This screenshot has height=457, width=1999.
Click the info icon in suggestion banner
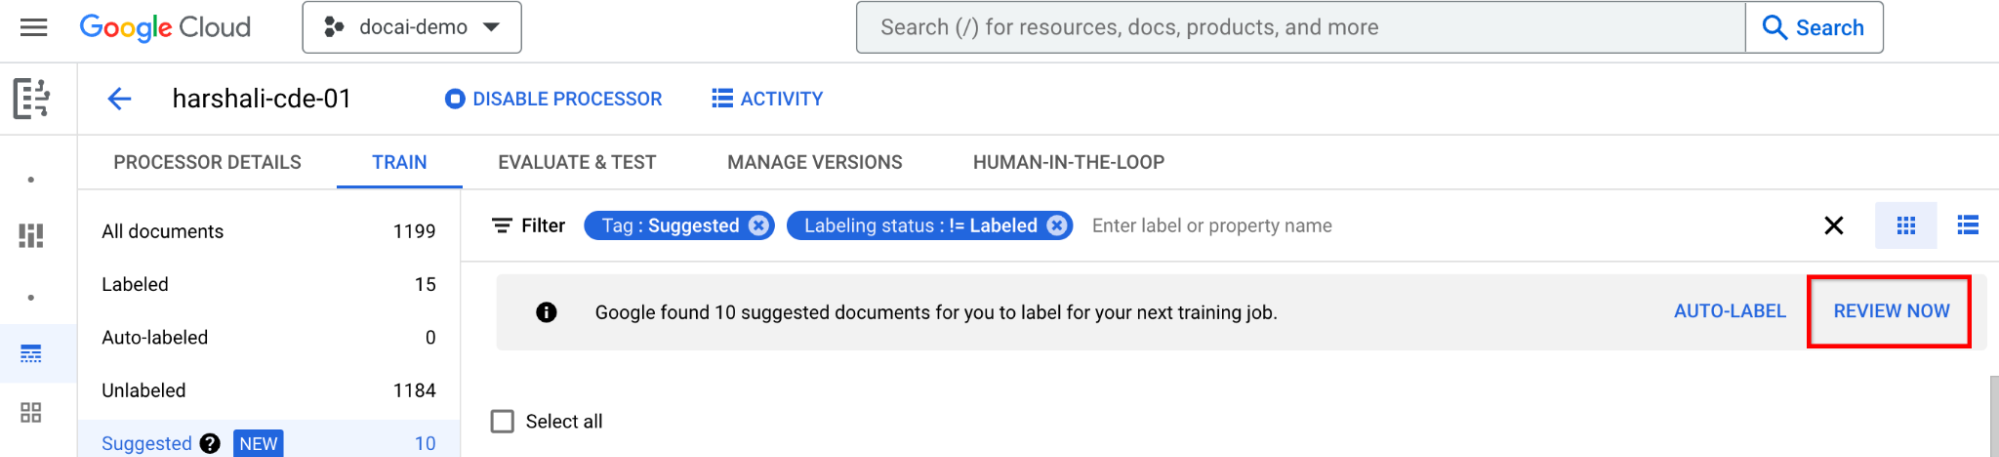point(546,312)
